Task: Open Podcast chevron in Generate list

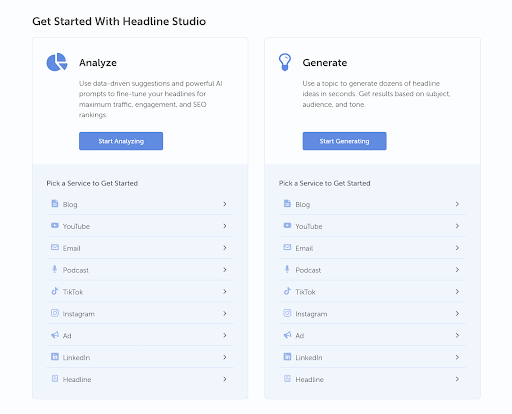Action: [x=457, y=270]
